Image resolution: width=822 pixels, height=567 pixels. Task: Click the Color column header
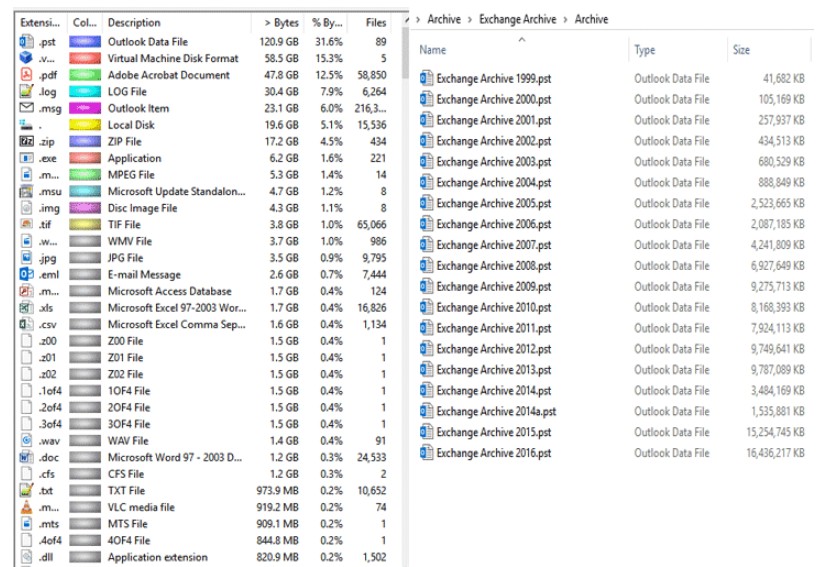pyautogui.click(x=84, y=23)
